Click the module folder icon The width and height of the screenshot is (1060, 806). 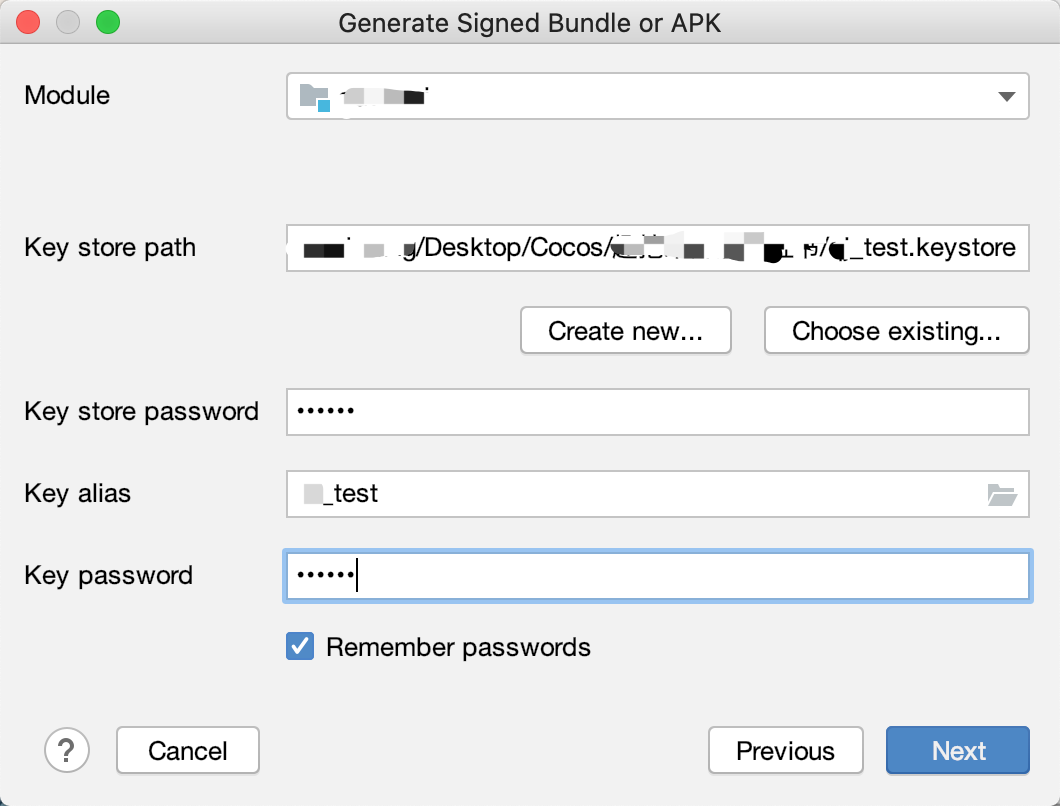pyautogui.click(x=314, y=97)
